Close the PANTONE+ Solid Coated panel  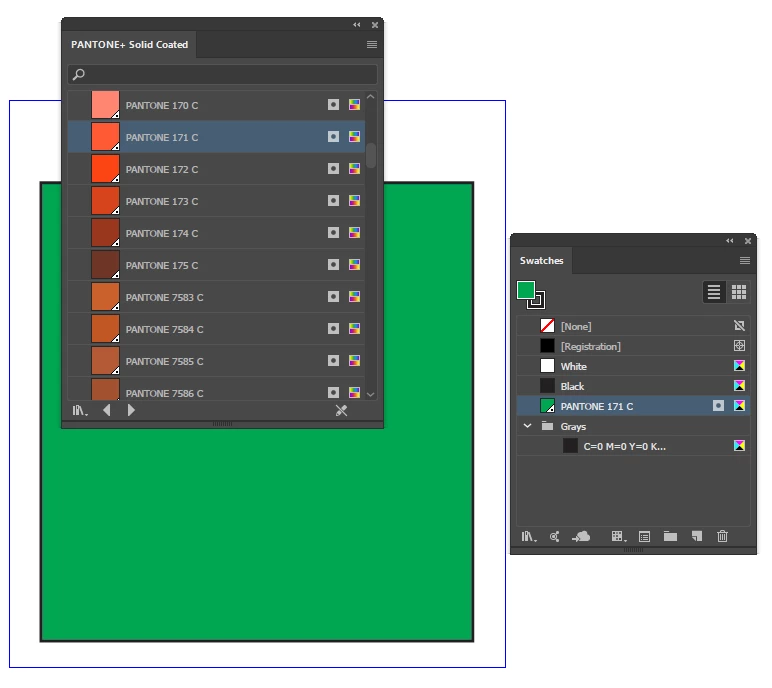[375, 25]
